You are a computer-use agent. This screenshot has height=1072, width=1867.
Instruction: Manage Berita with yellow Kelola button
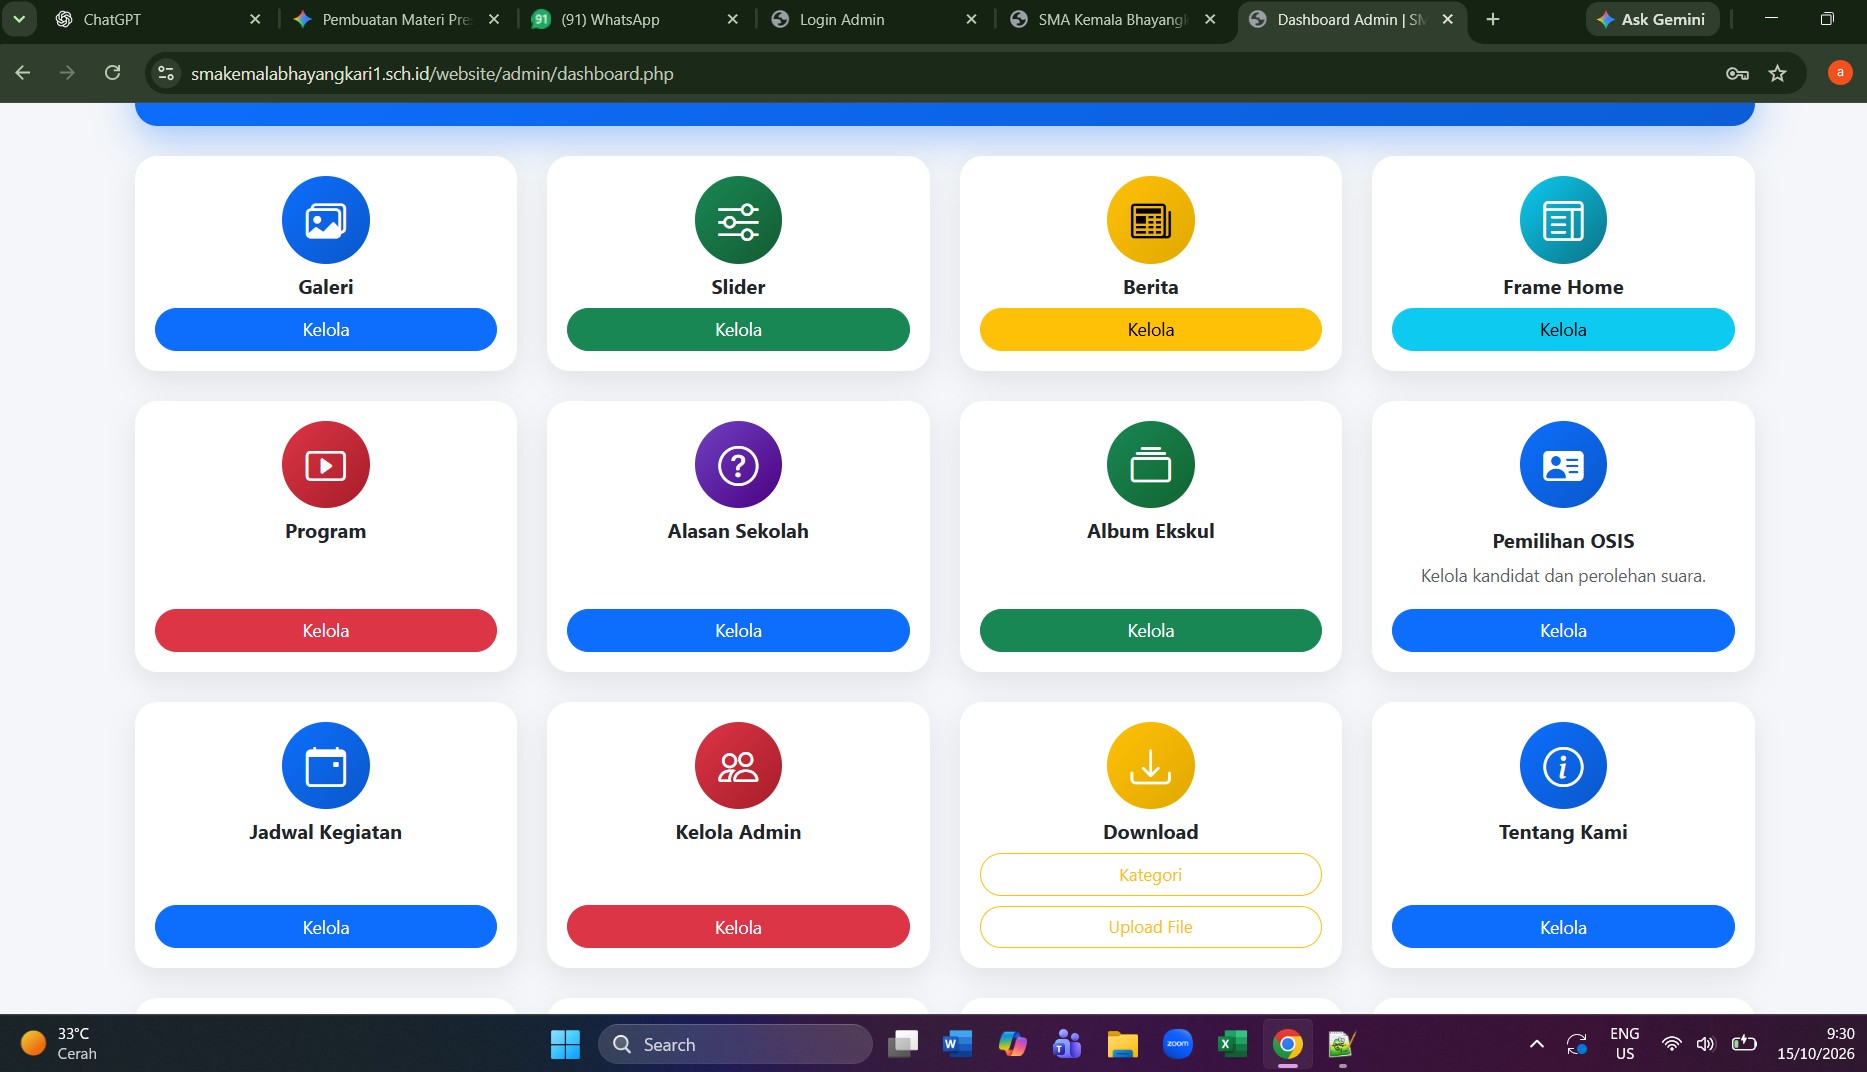[1151, 329]
